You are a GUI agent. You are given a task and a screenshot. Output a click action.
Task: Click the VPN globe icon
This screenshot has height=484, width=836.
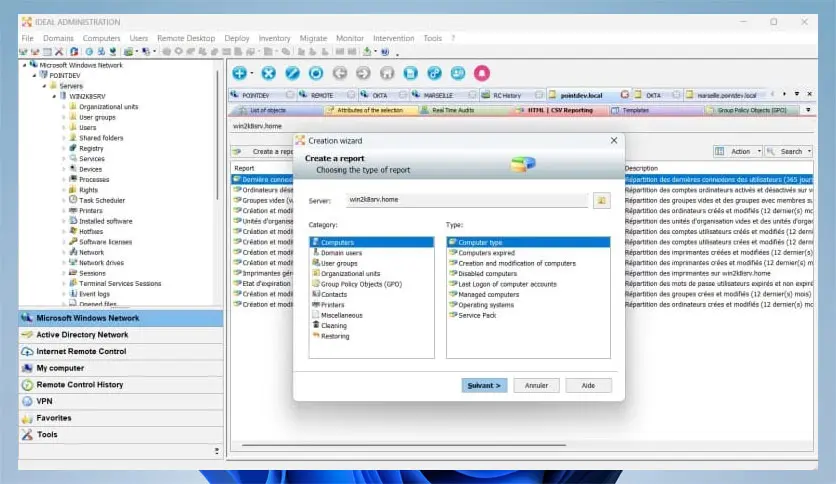coord(27,401)
